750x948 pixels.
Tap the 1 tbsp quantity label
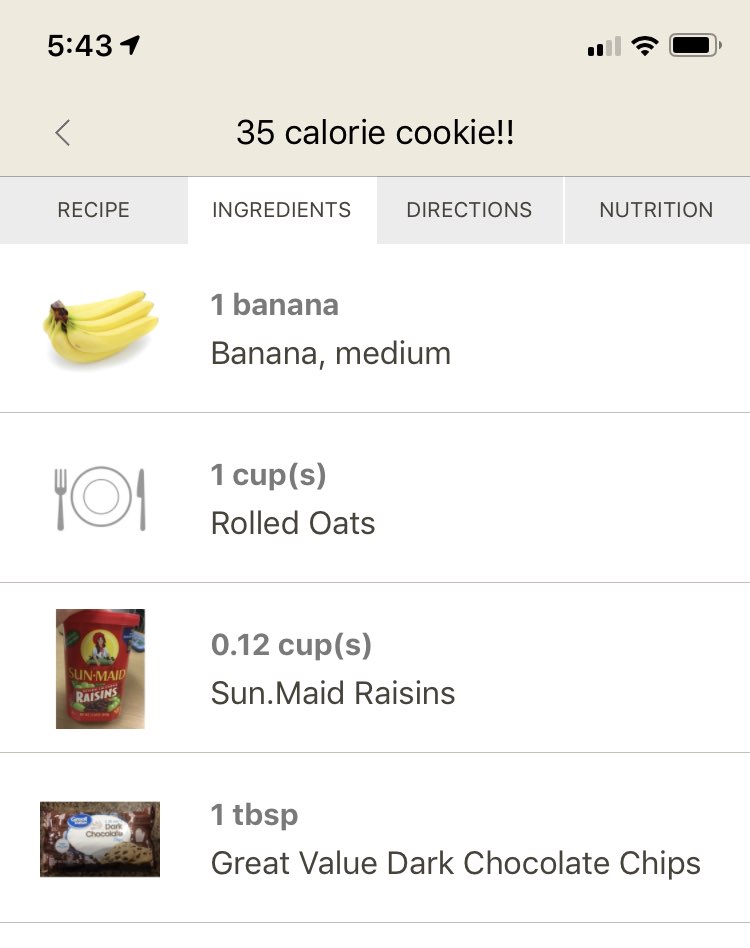(254, 815)
